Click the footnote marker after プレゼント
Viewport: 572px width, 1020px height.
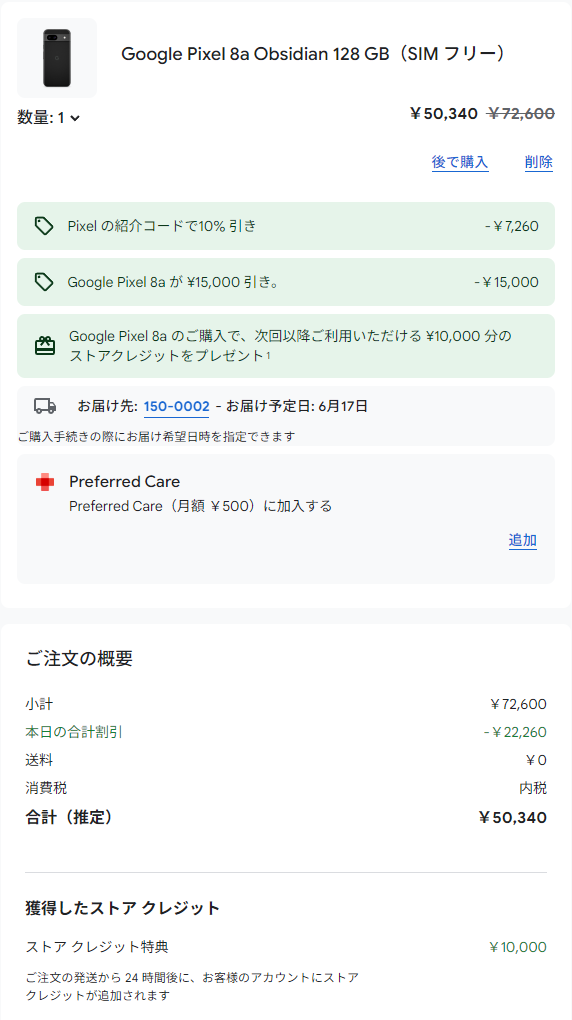pyautogui.click(x=268, y=355)
